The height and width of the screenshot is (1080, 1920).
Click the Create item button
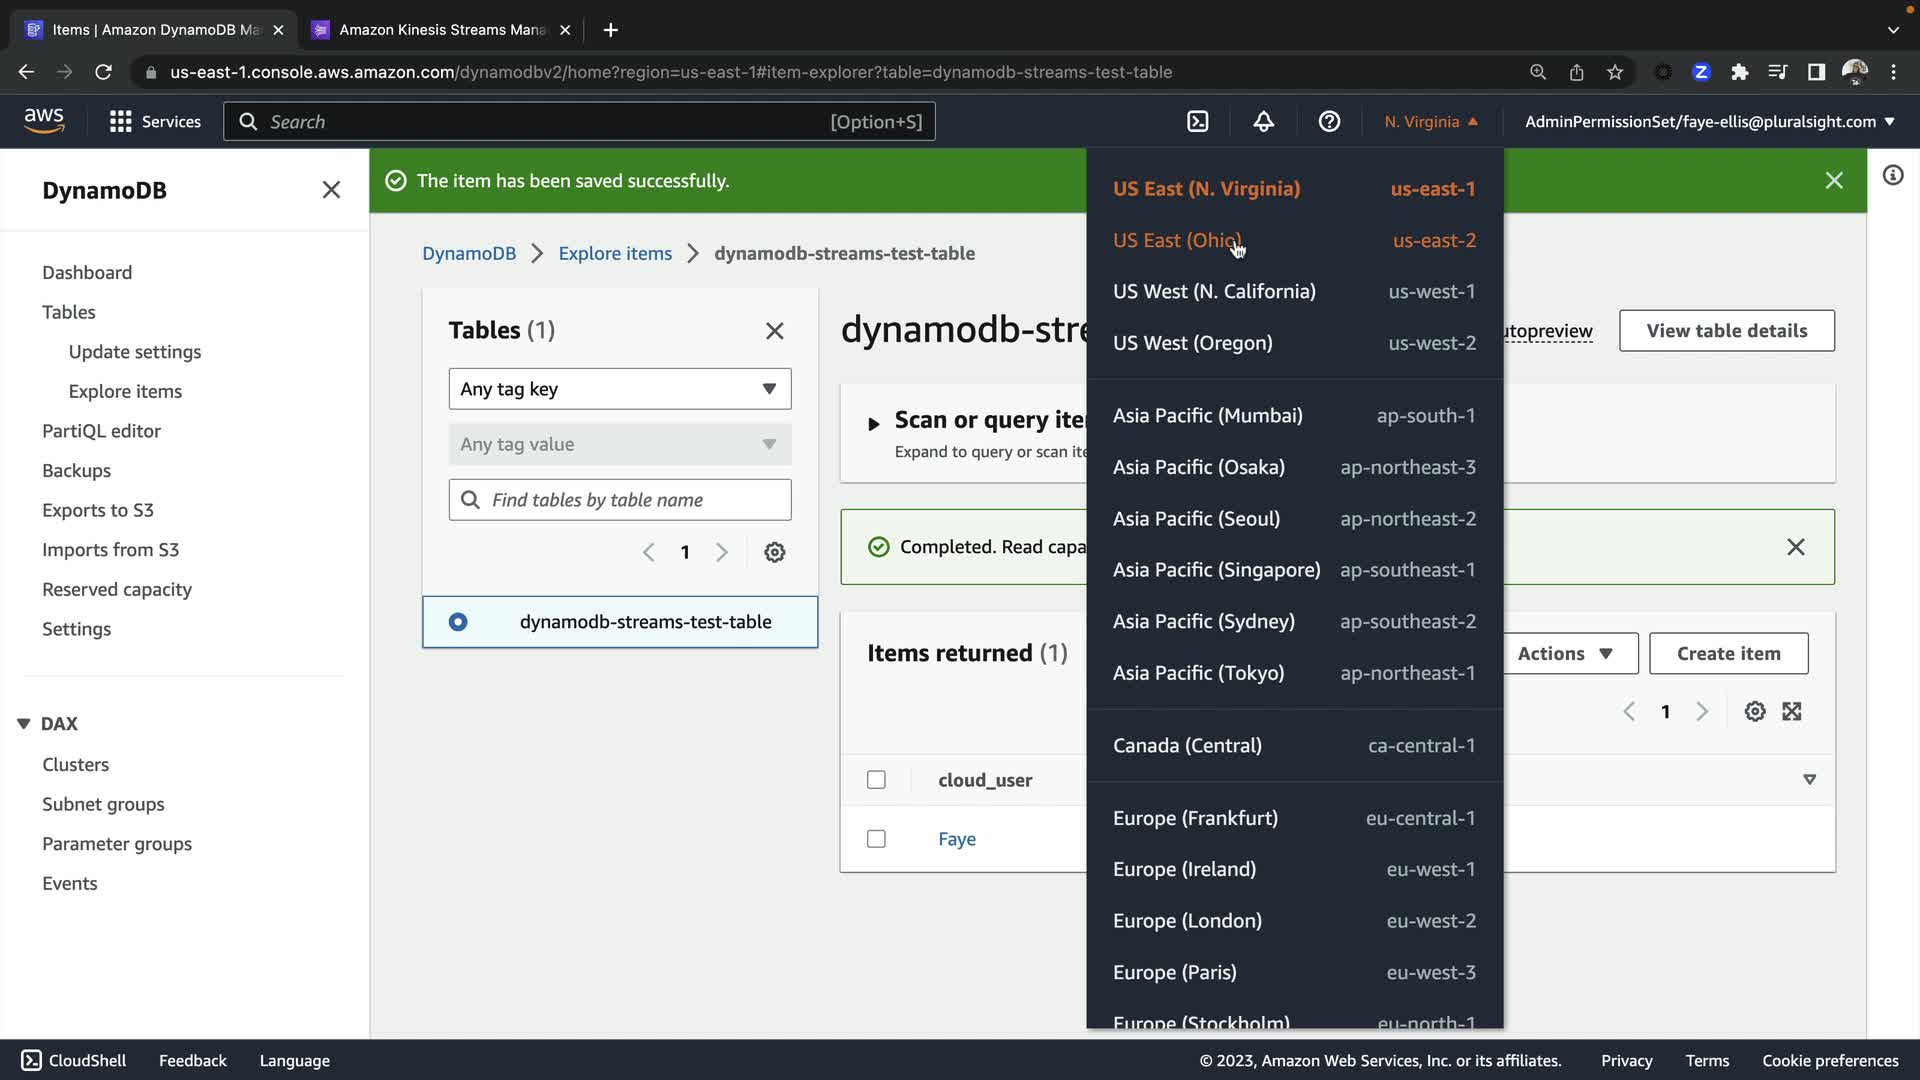click(1727, 654)
